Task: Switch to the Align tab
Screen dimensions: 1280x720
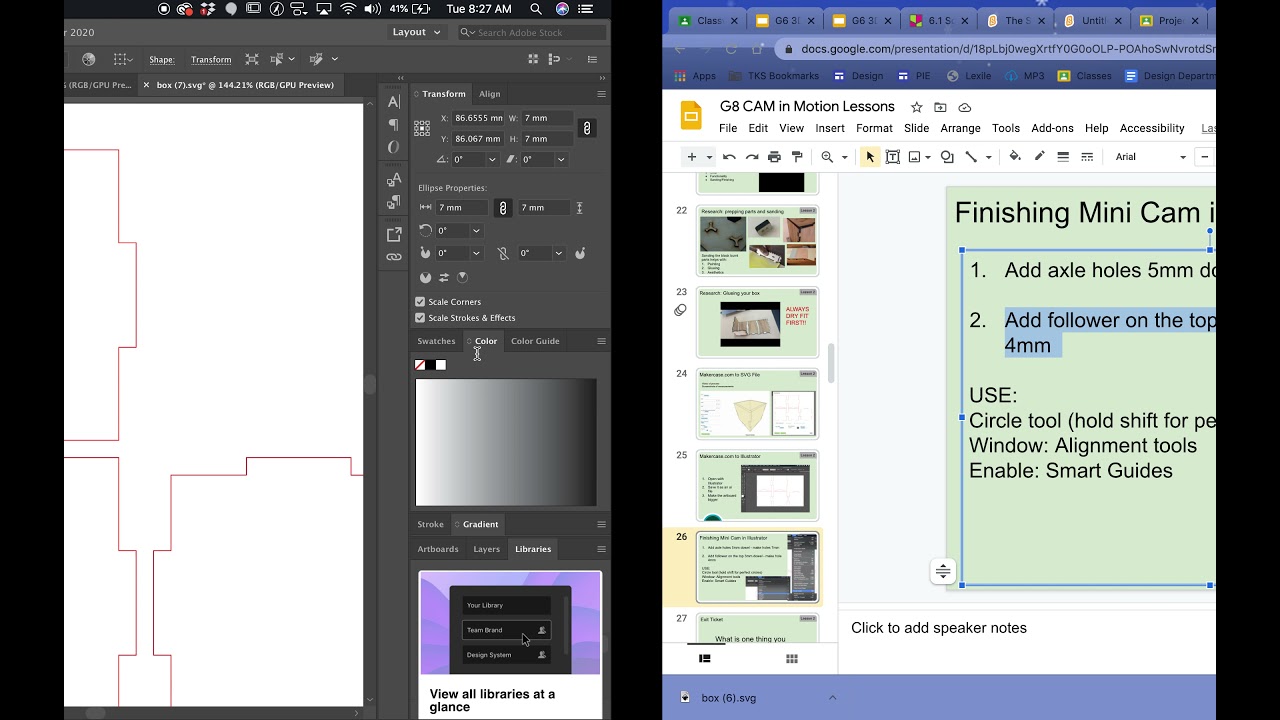Action: coord(490,94)
